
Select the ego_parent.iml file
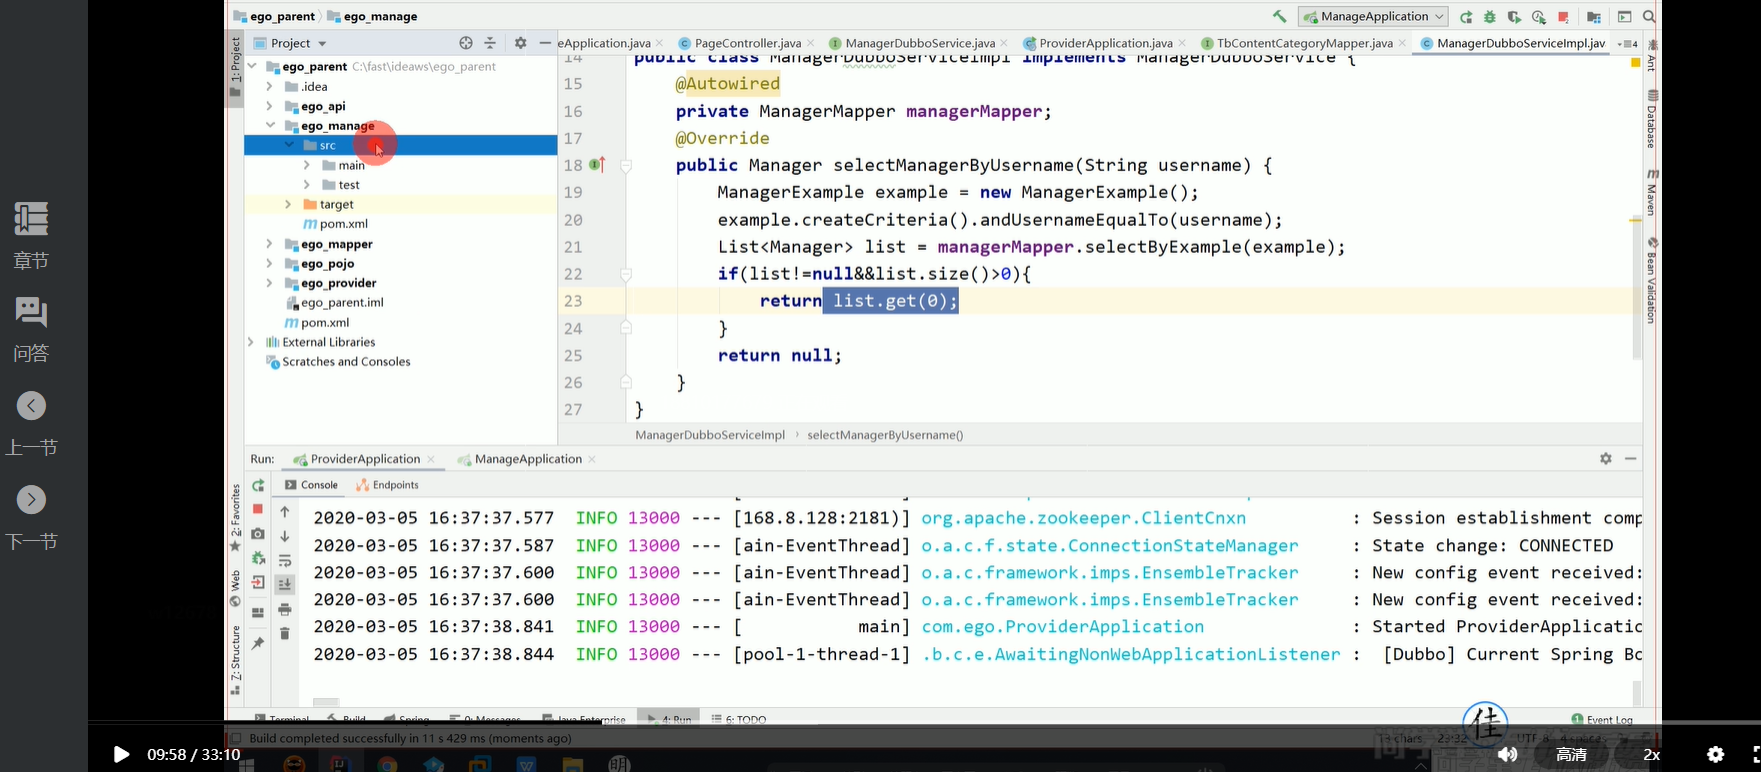[334, 303]
